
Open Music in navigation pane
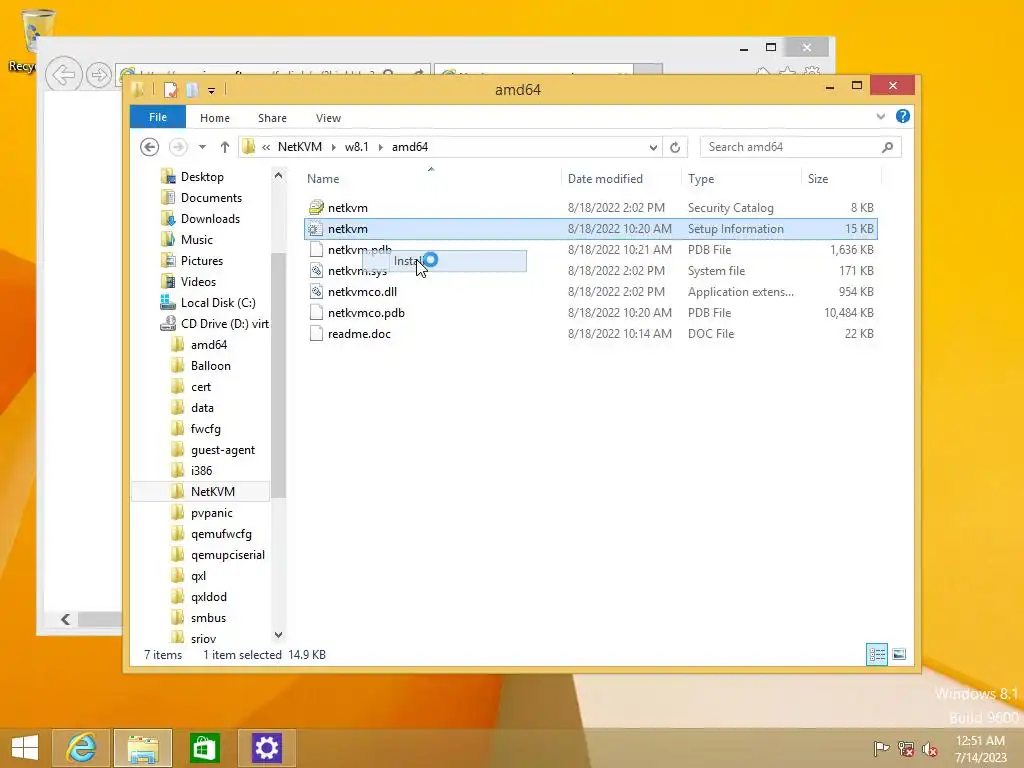coord(197,240)
